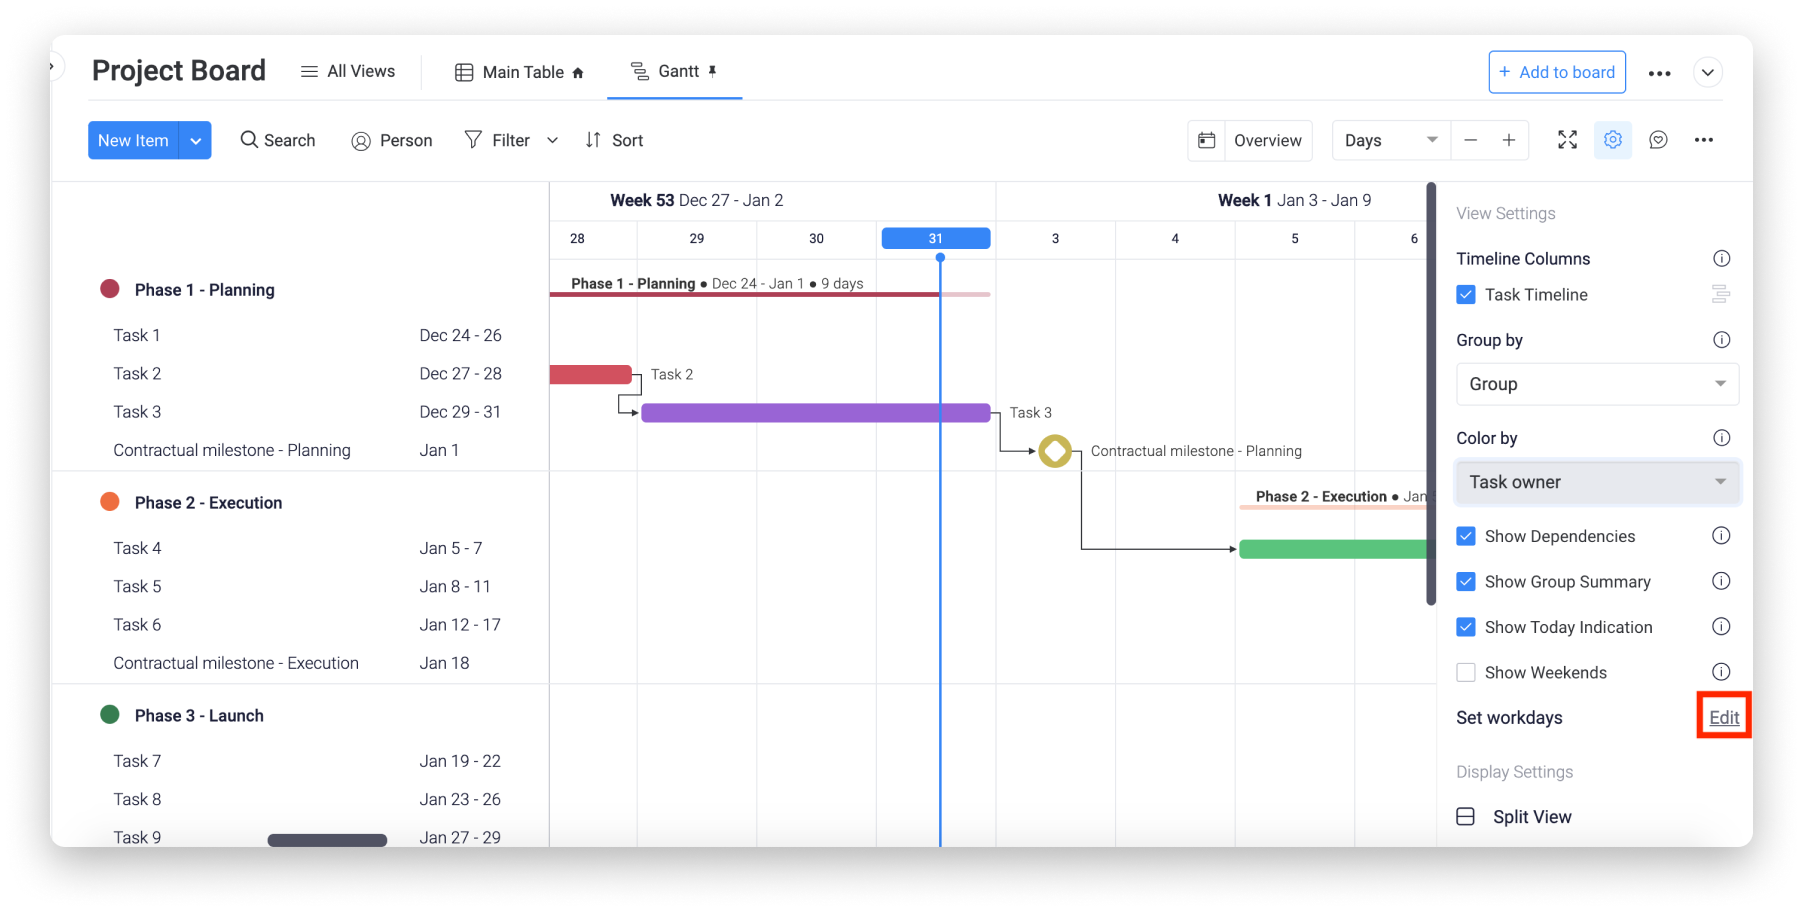Select the Gantt view tab
The width and height of the screenshot is (1803, 912).
pos(674,71)
